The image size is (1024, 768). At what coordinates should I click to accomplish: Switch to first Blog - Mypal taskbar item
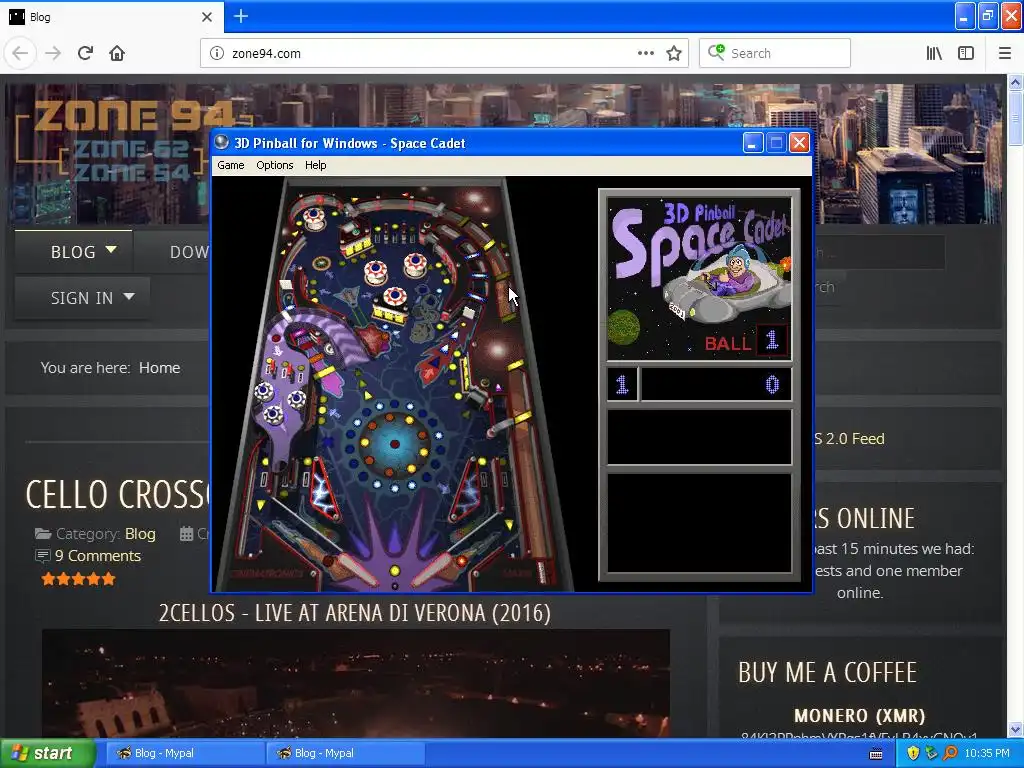pos(184,754)
